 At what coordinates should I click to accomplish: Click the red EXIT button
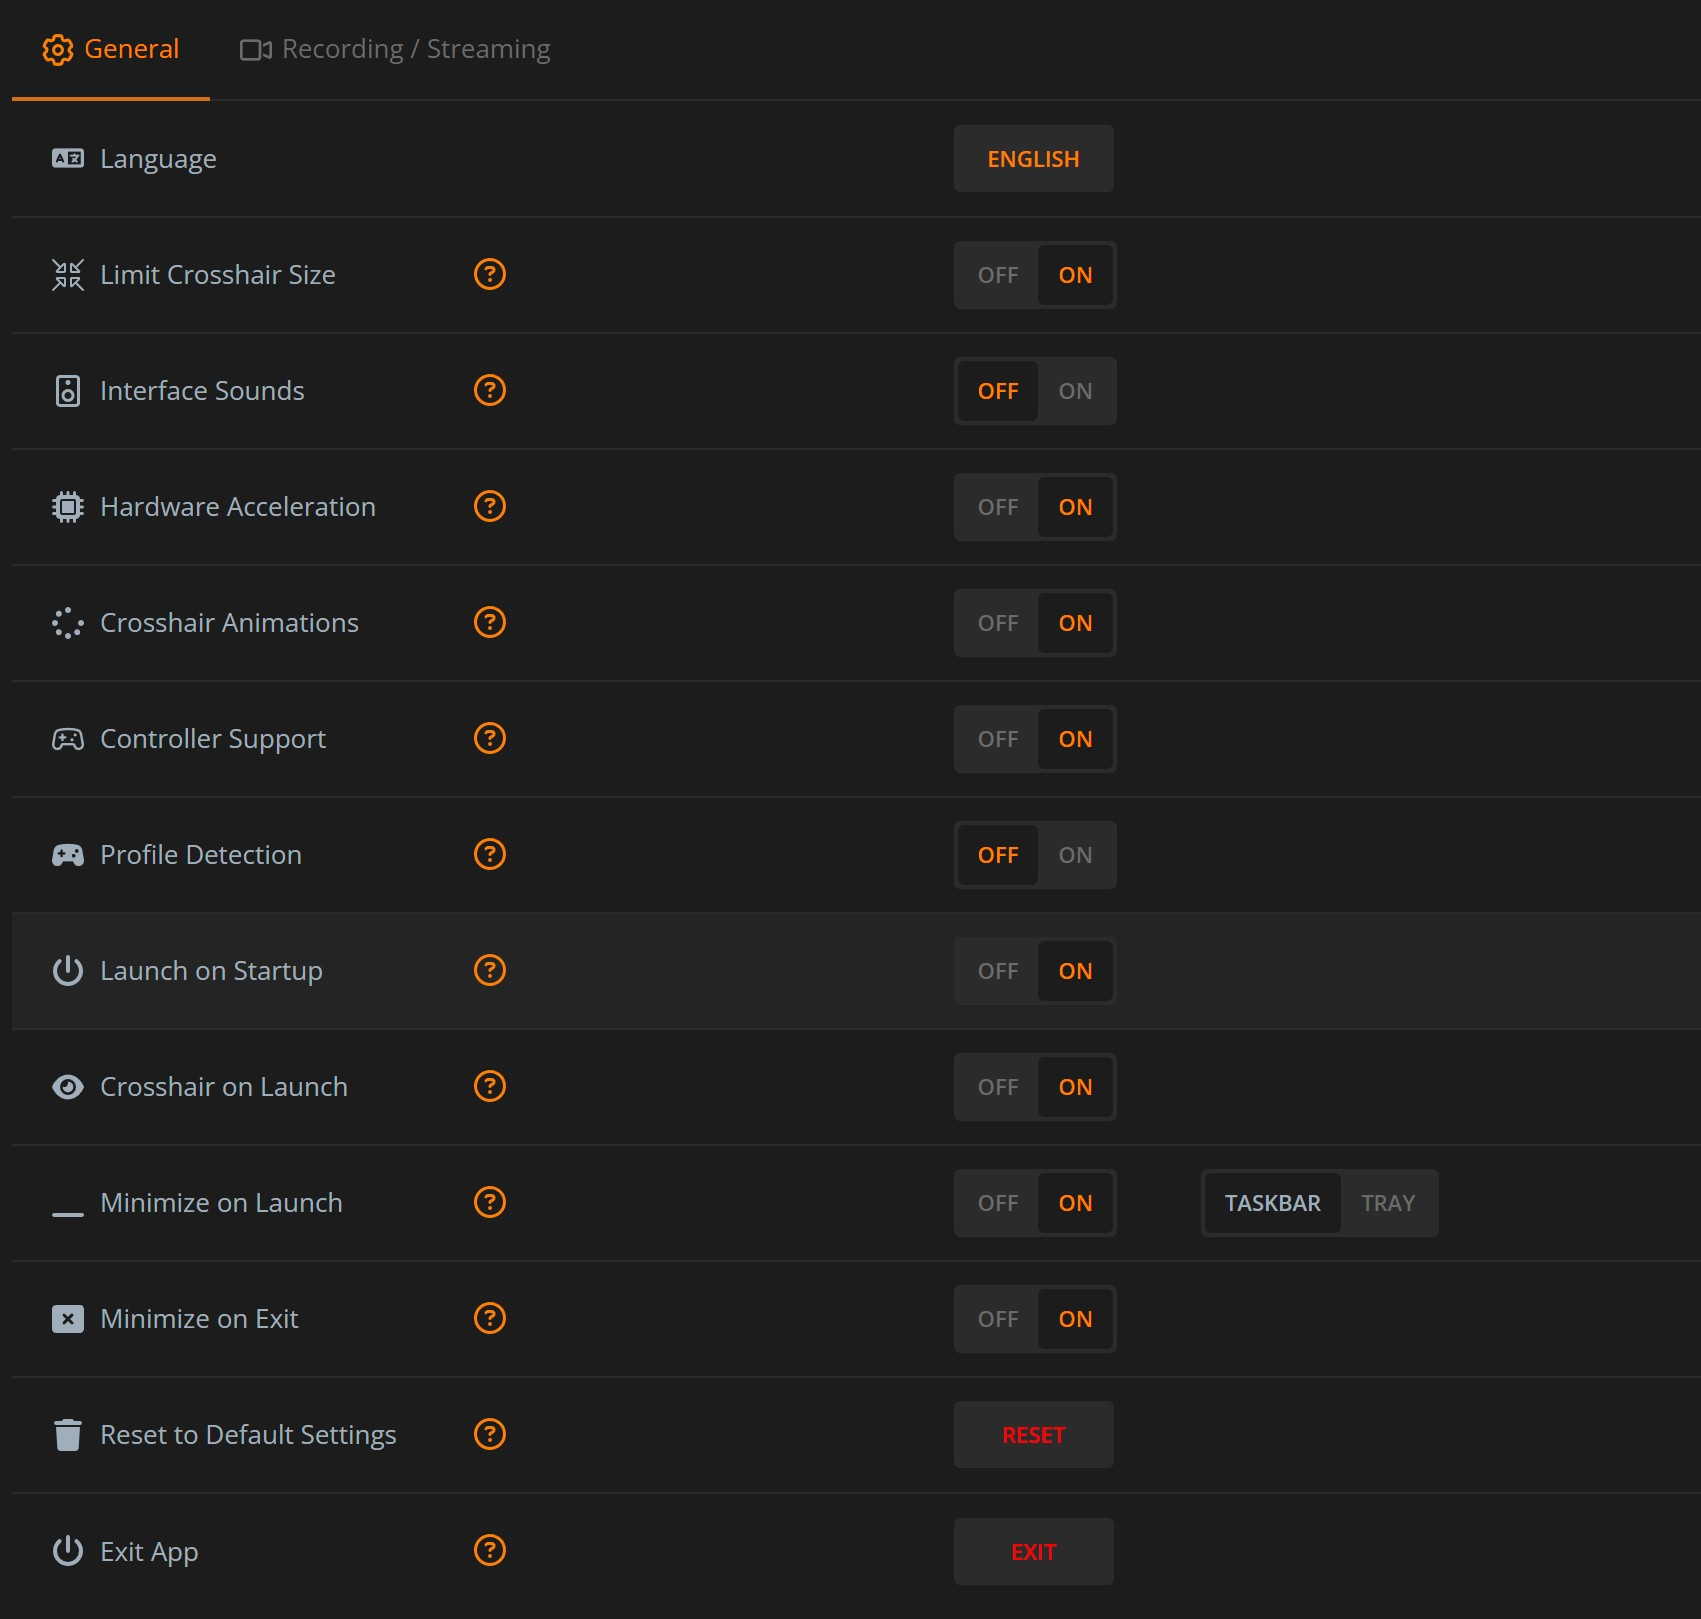(1033, 1551)
